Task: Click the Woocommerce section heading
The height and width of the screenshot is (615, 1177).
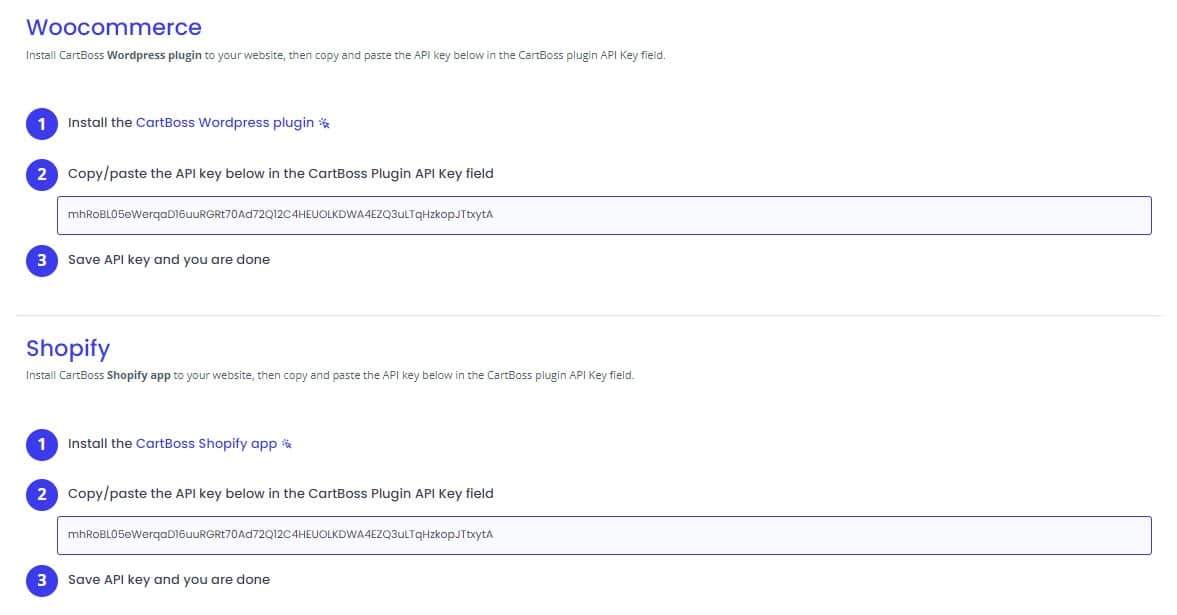Action: (113, 27)
